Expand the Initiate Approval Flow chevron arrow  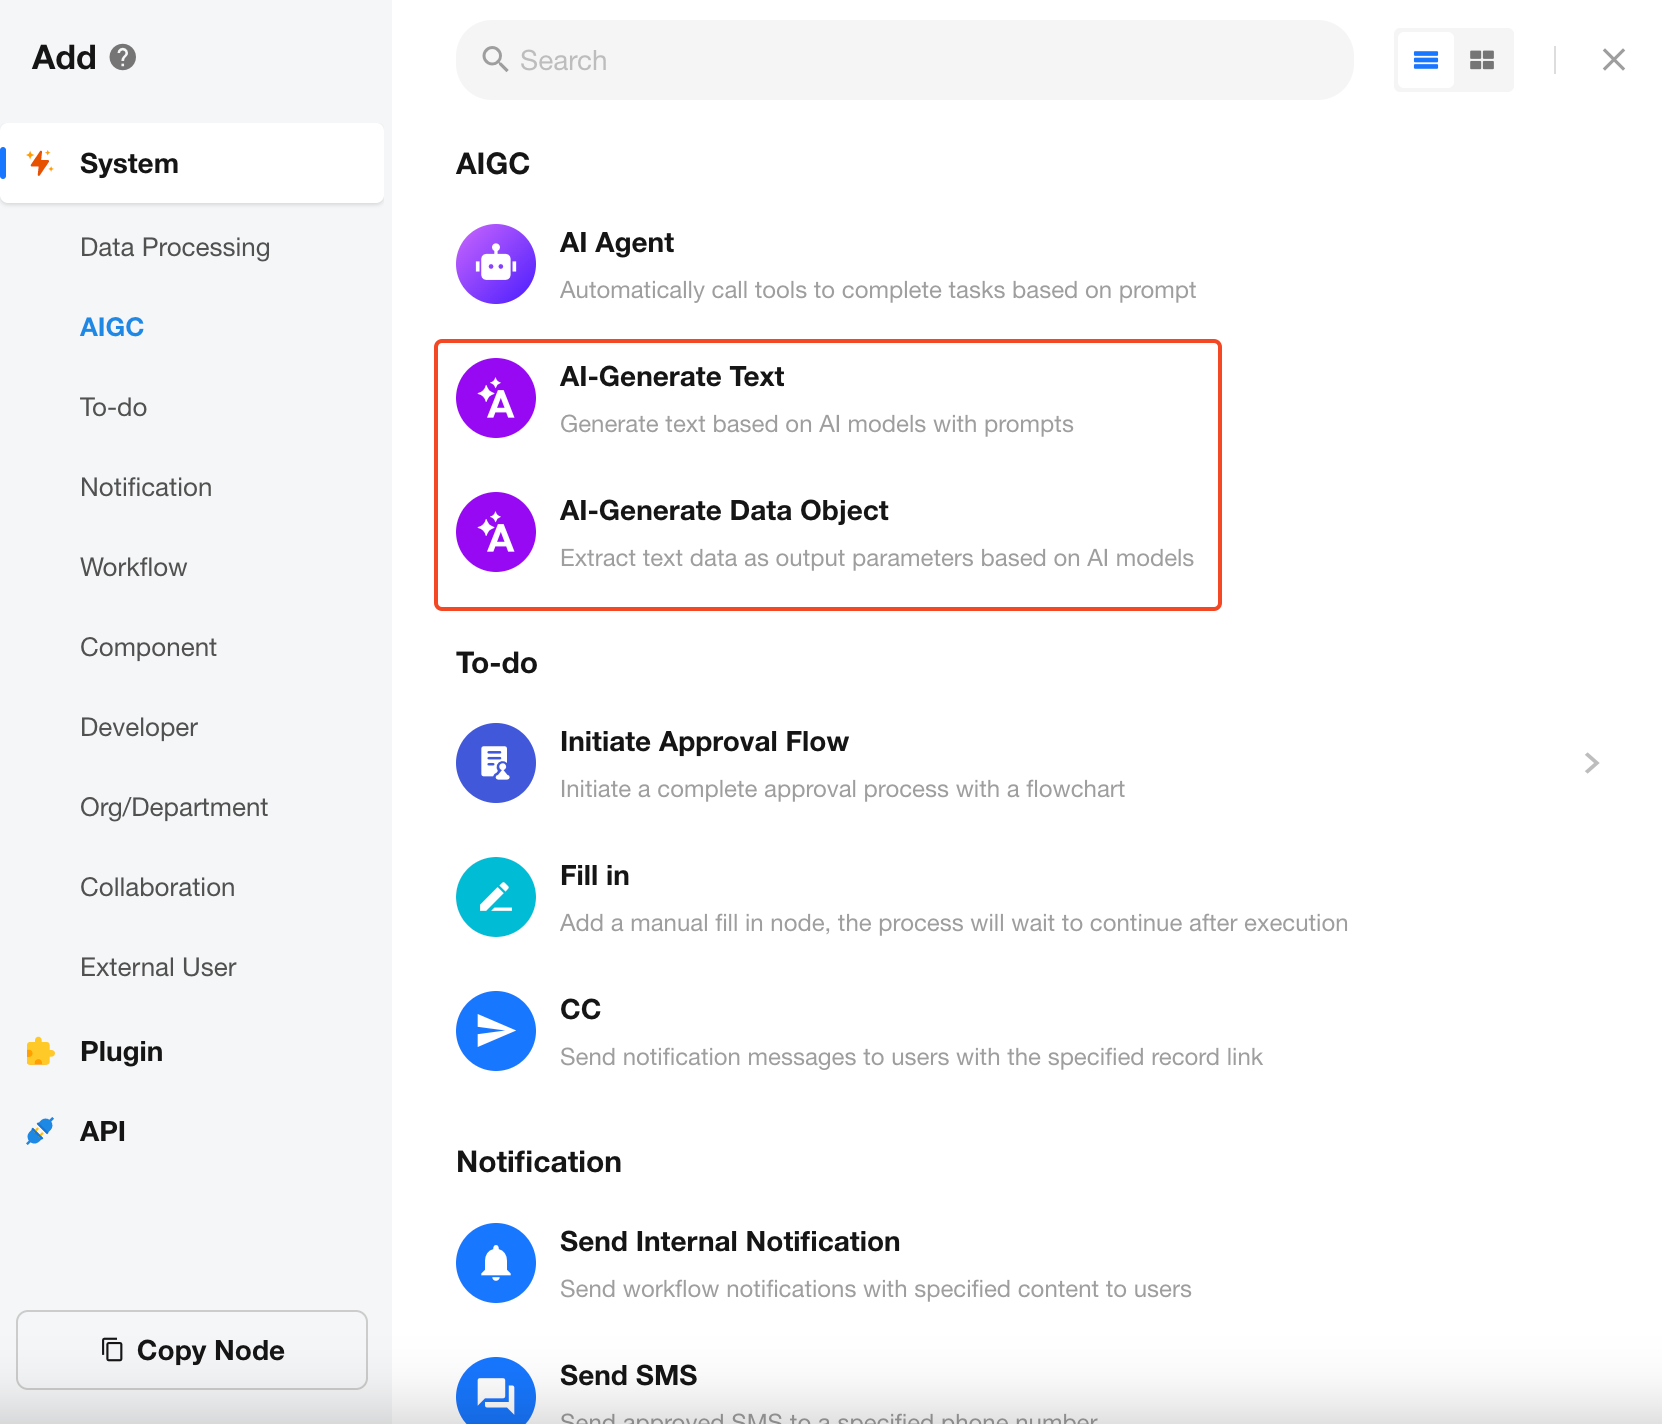1592,763
